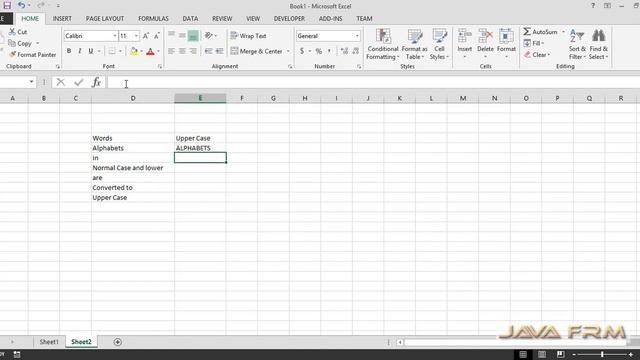
Task: Align text right in cell
Action: [193, 51]
